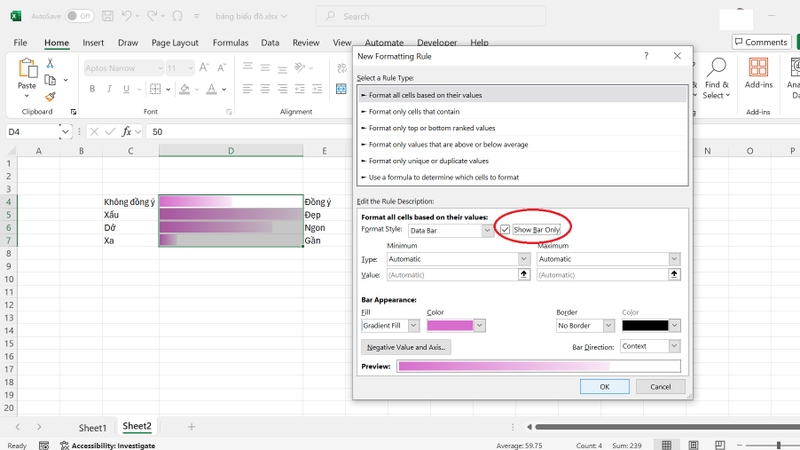Click the Comments button
Screen dimensions: 800x450
[761, 42]
